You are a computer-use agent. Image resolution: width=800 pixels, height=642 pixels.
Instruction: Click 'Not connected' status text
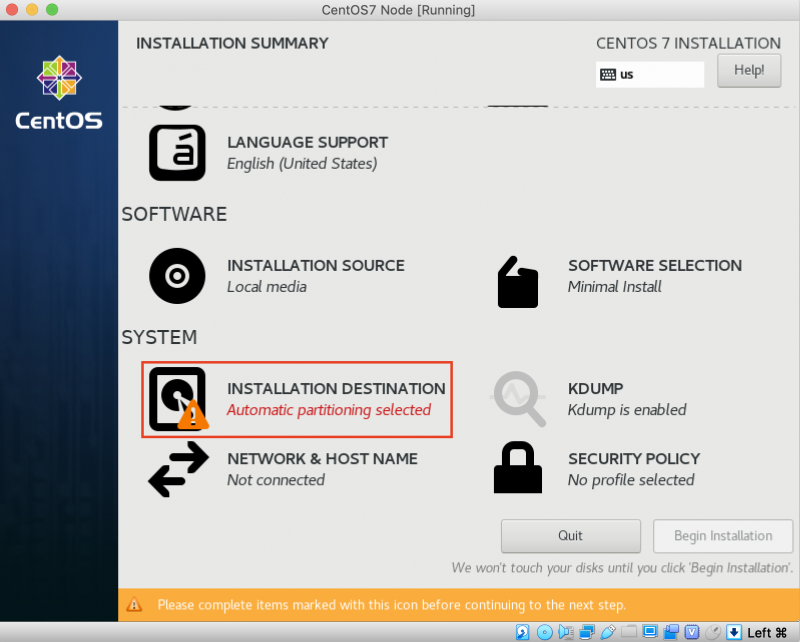276,480
